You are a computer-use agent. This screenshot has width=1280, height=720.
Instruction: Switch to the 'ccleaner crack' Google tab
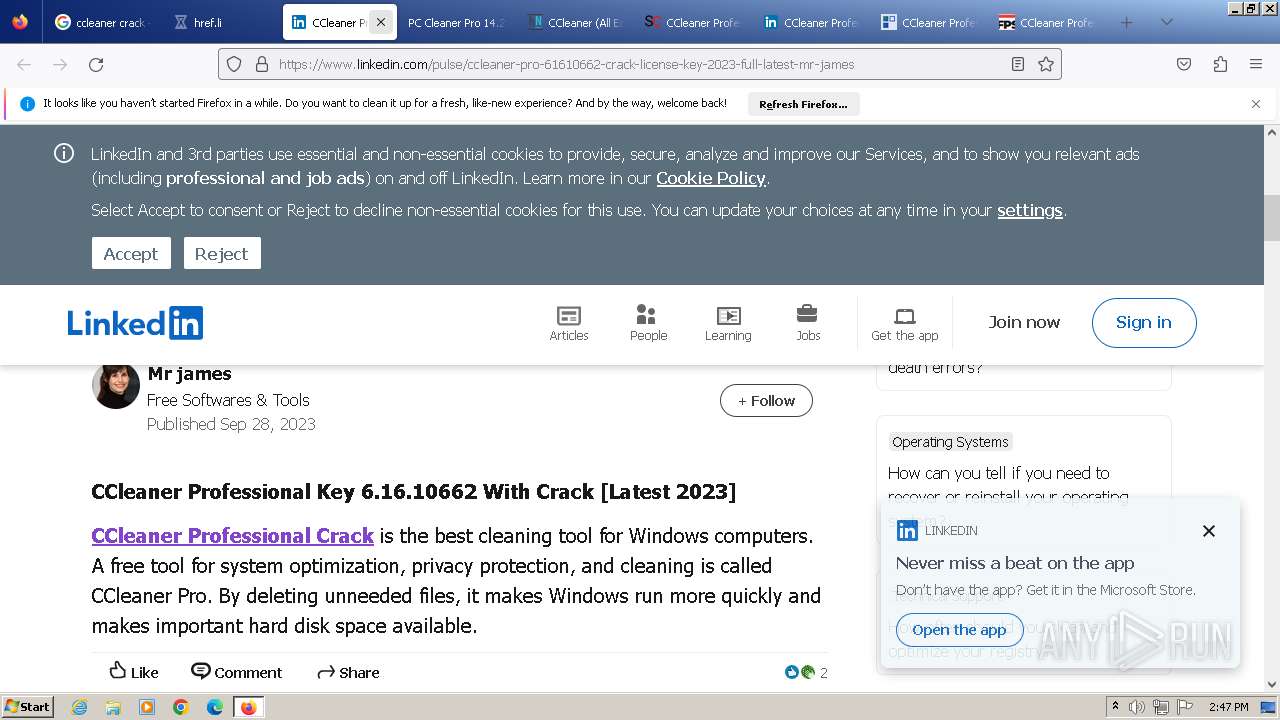pyautogui.click(x=101, y=22)
